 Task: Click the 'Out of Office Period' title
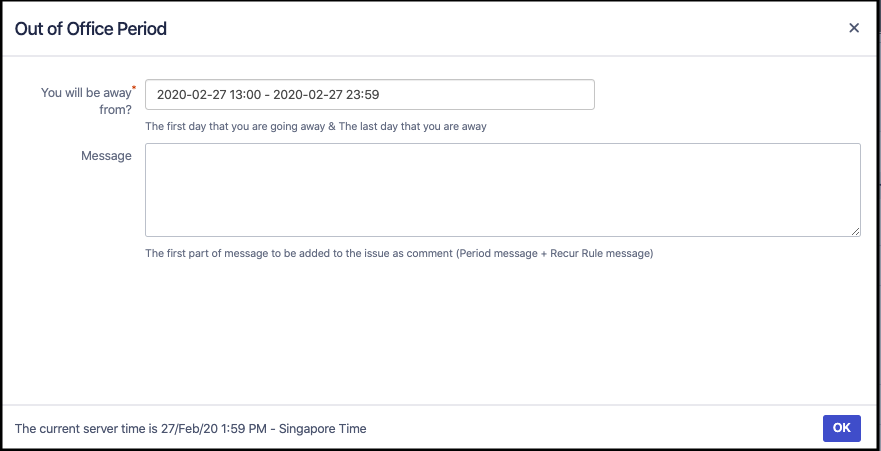pyautogui.click(x=91, y=29)
